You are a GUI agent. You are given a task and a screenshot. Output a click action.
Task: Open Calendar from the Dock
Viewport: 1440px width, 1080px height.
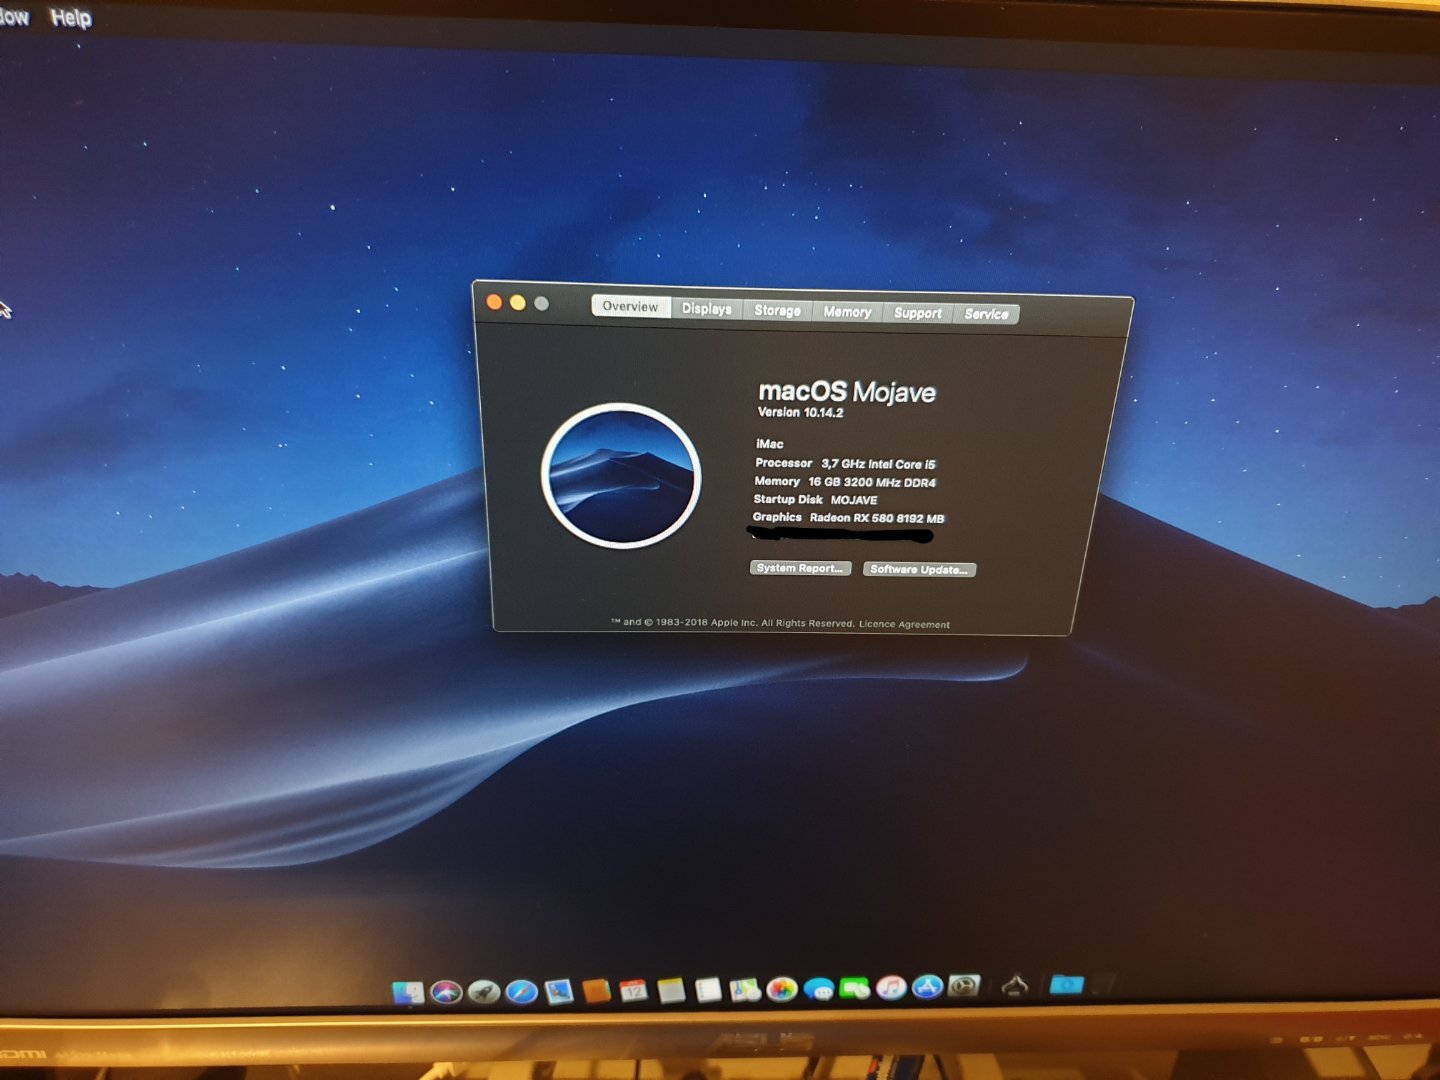(633, 990)
